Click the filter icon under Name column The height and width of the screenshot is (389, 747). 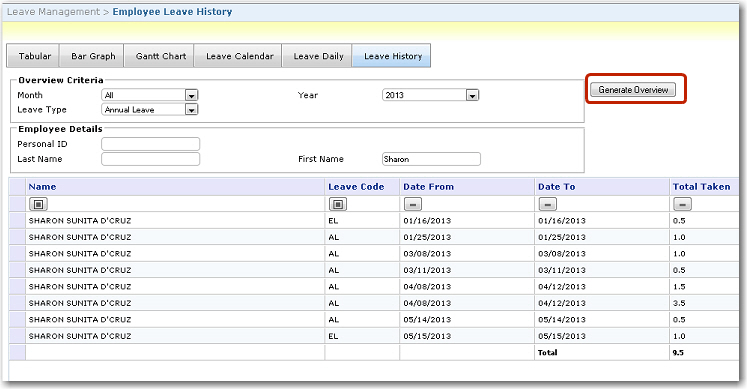tap(38, 204)
